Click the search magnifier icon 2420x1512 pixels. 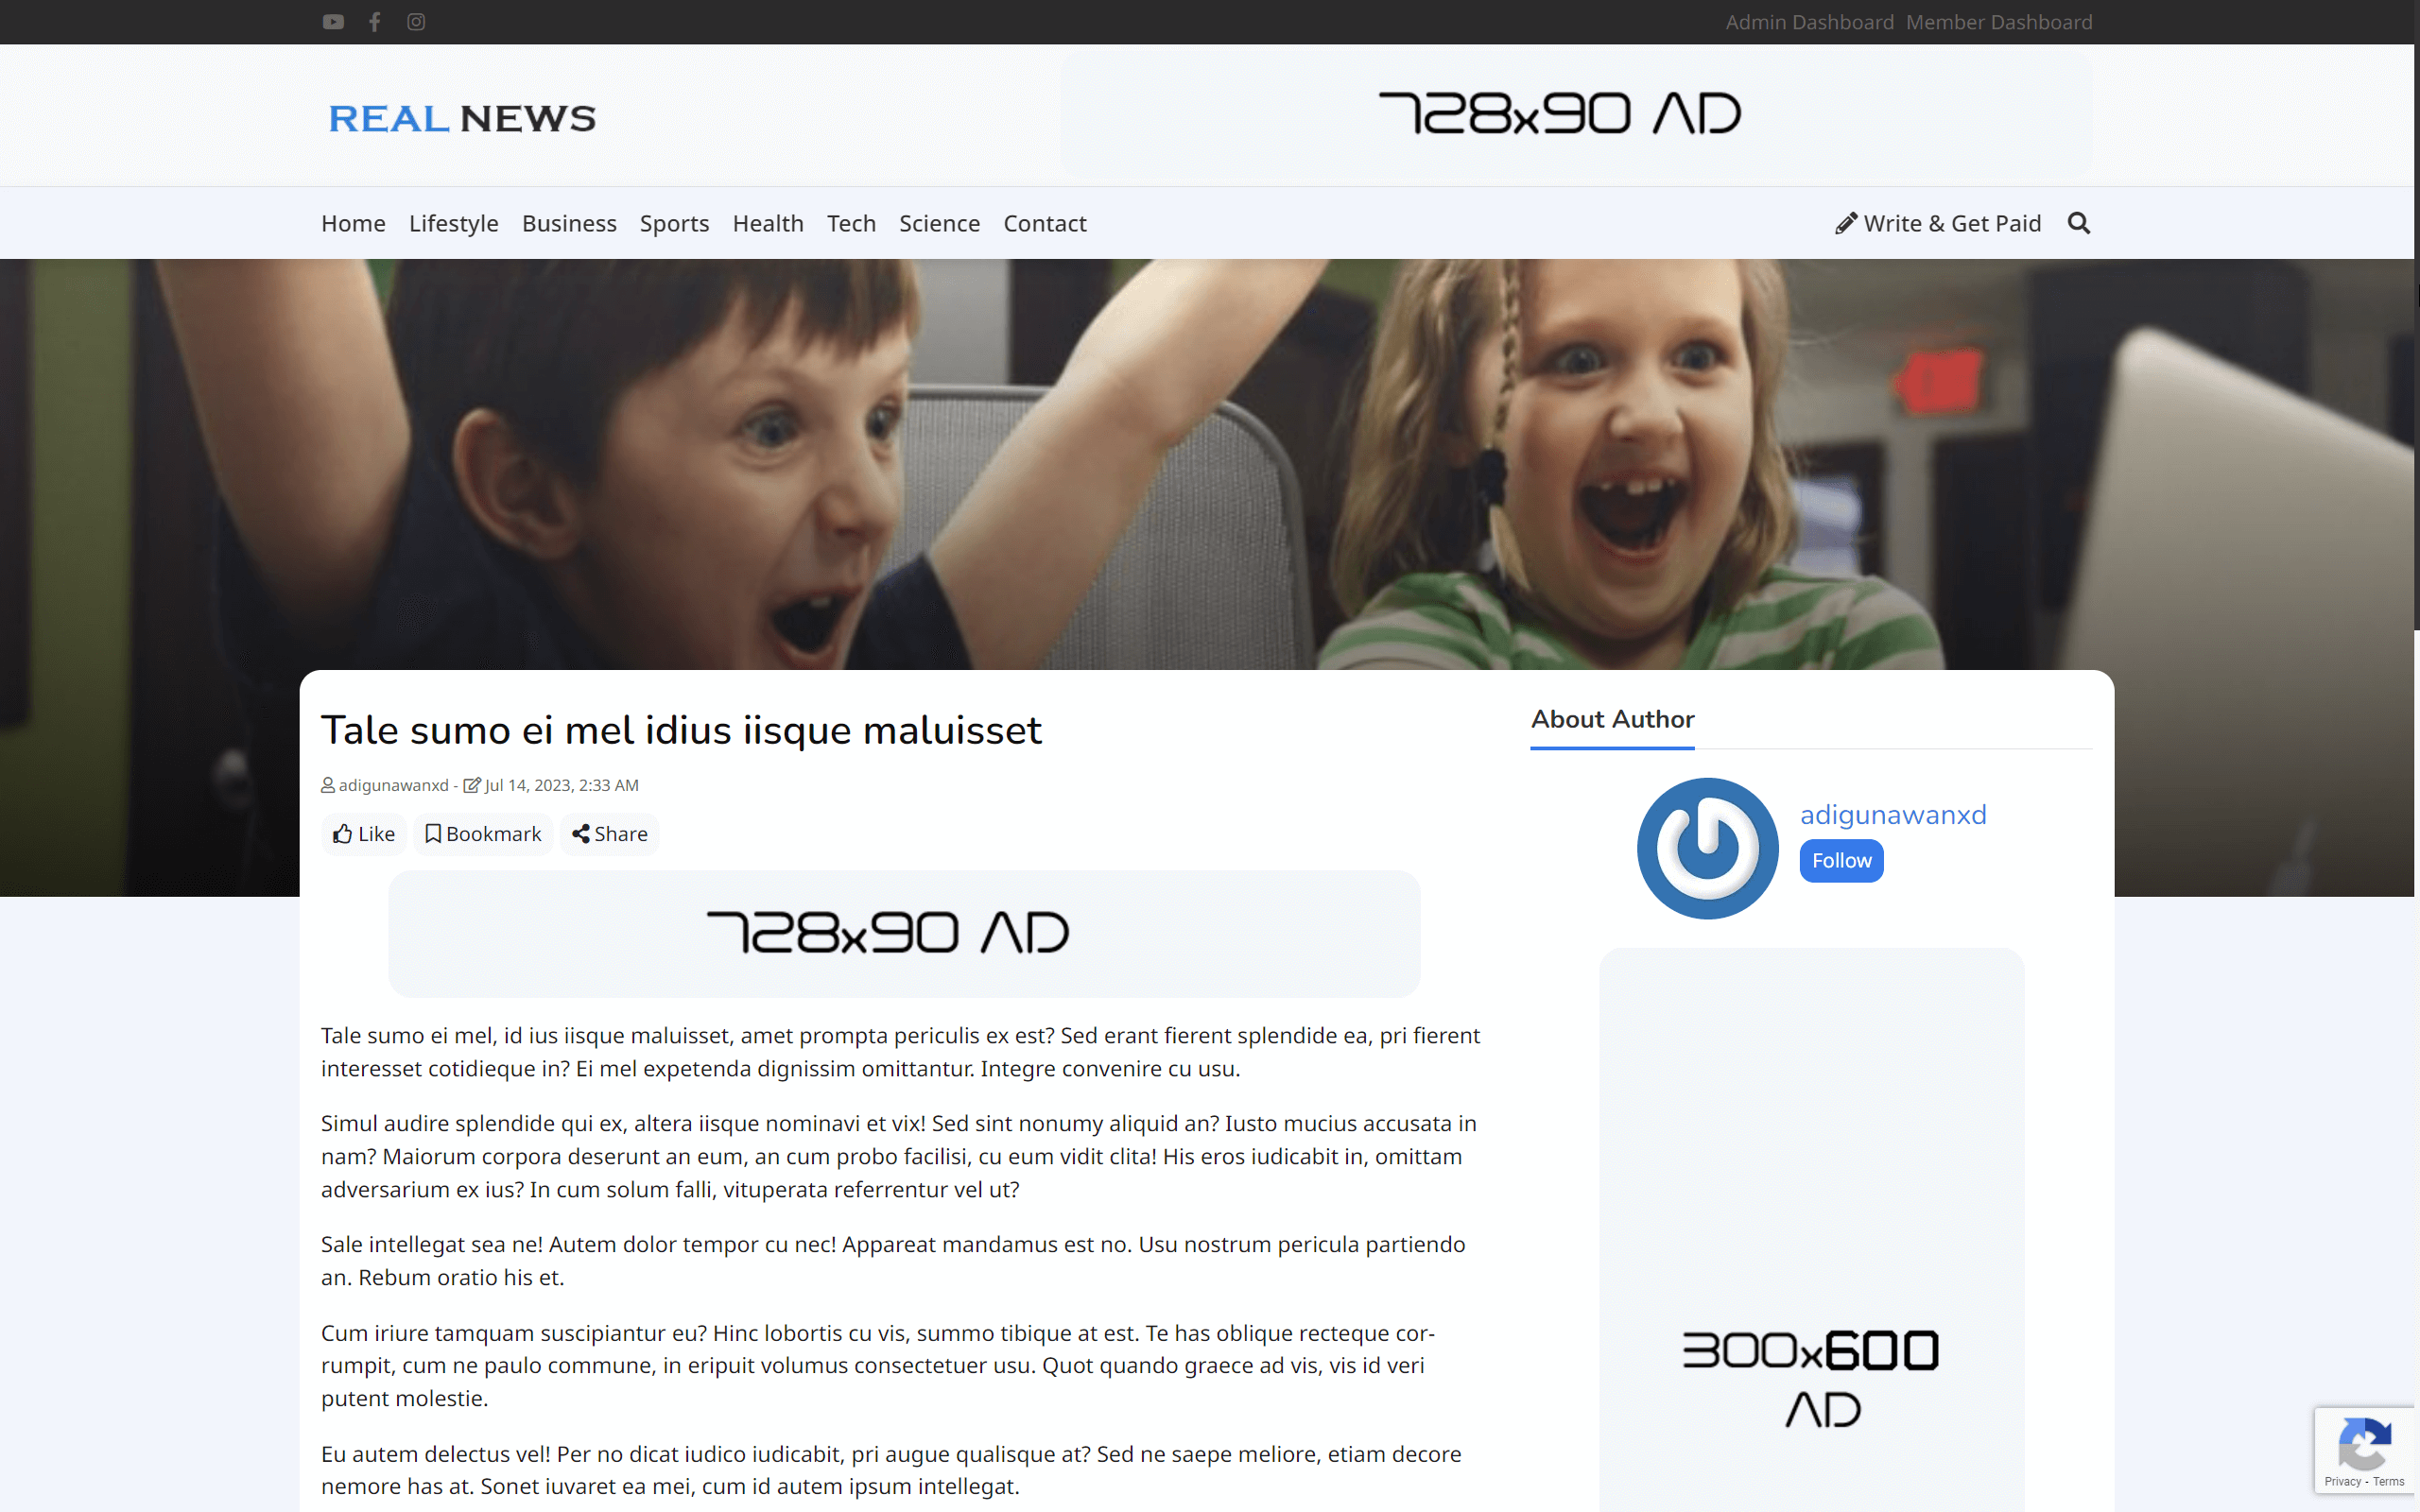click(x=2079, y=222)
